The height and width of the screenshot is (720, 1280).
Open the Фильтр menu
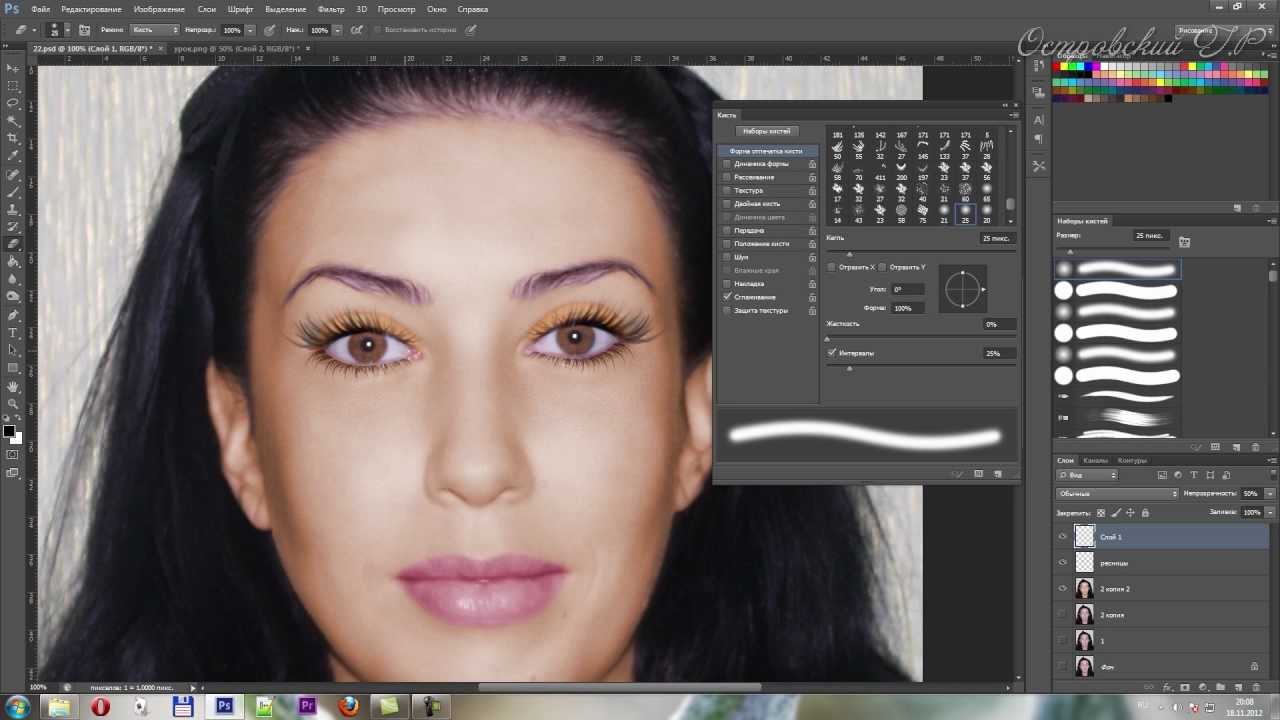[x=331, y=9]
